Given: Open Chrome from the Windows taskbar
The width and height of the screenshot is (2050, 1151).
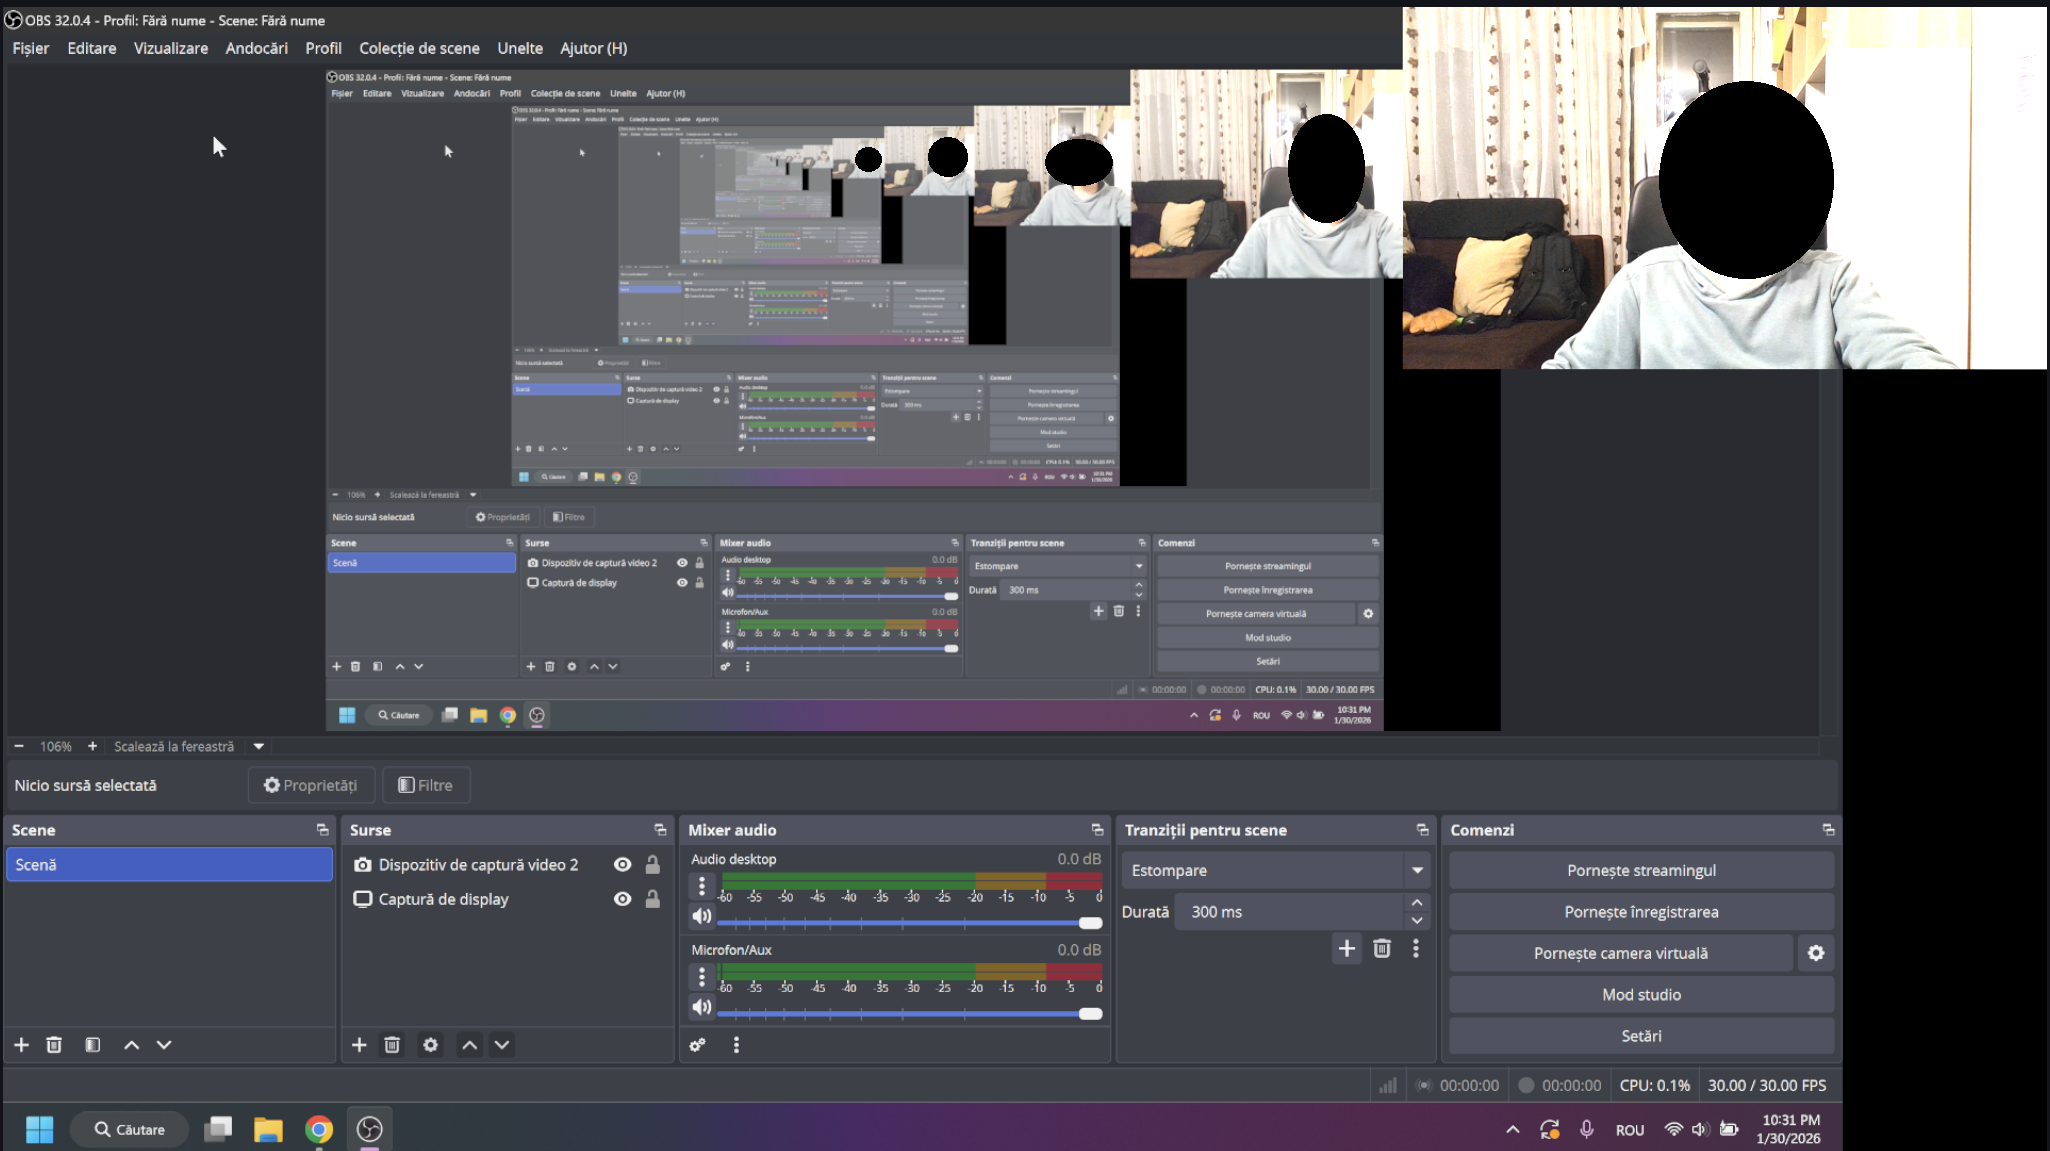Looking at the screenshot, I should (319, 1129).
